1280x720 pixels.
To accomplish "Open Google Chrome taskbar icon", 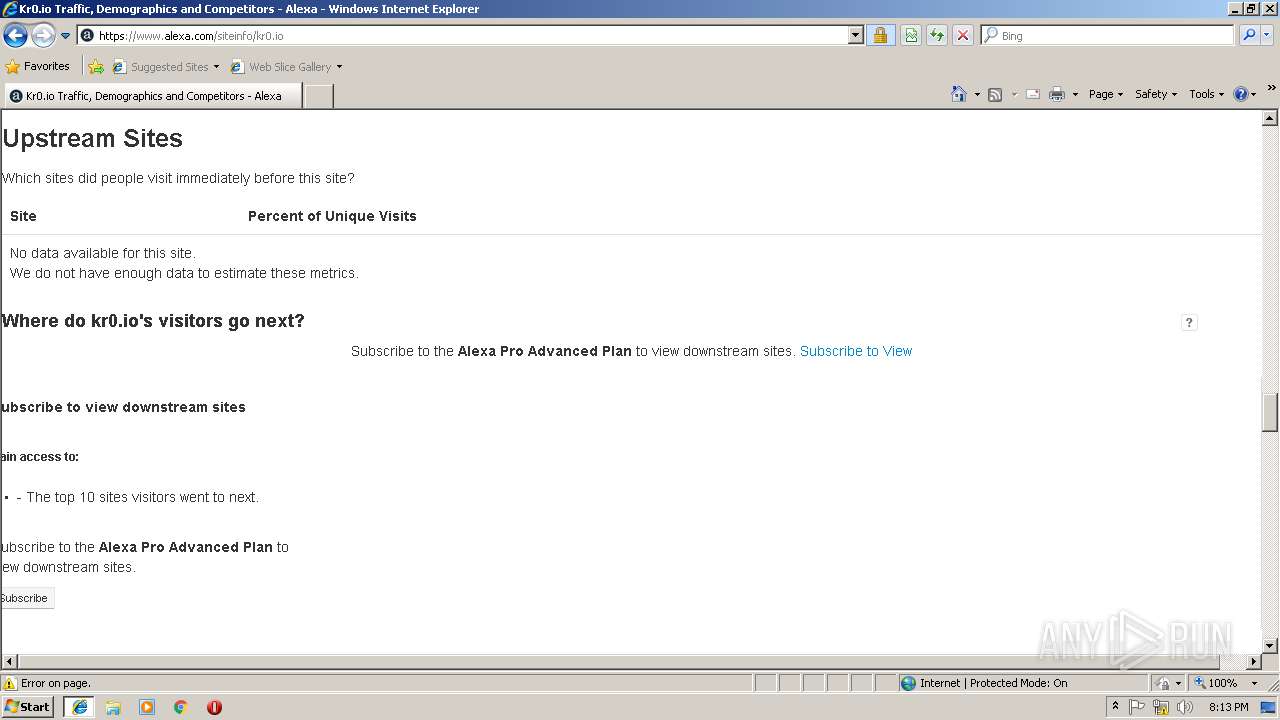I will 181,707.
